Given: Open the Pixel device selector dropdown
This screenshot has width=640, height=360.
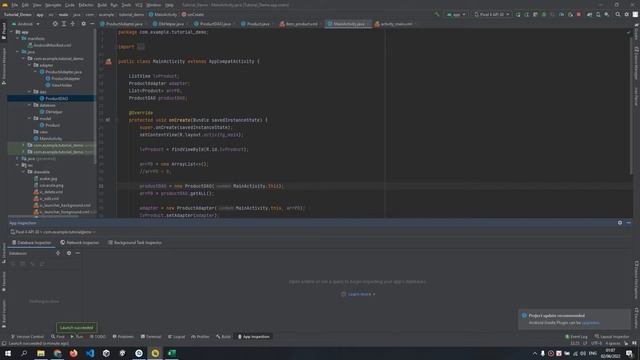Looking at the screenshot, I should 491,14.
